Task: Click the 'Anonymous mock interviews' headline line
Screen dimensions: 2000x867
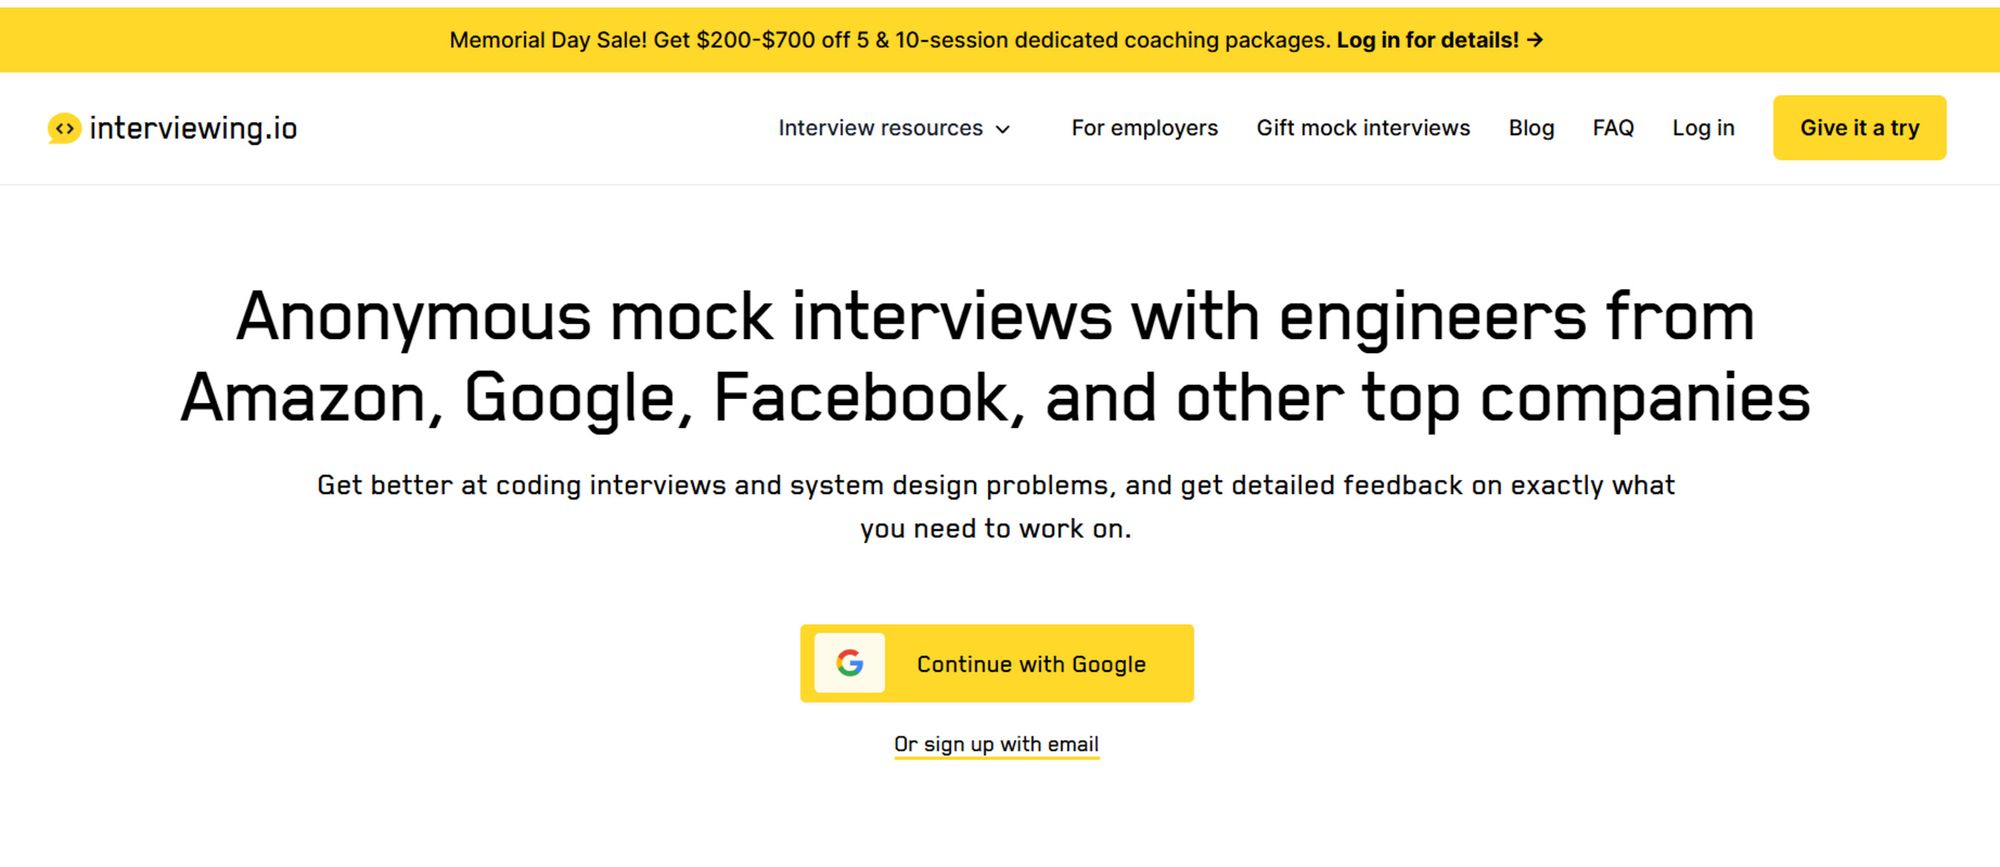Action: coord(995,317)
